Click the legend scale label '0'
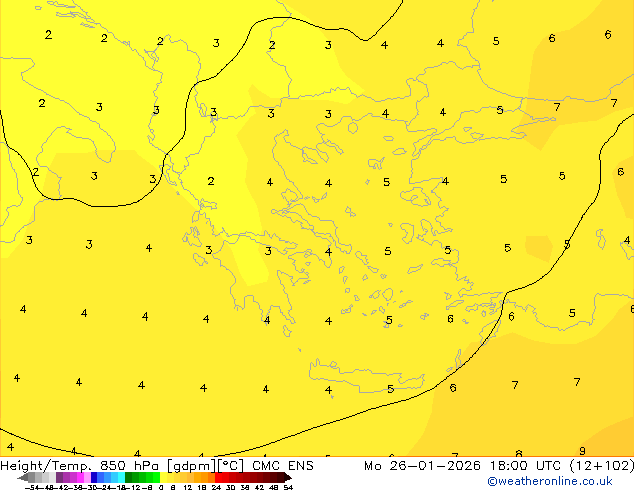Image resolution: width=634 pixels, height=490 pixels. (x=161, y=487)
